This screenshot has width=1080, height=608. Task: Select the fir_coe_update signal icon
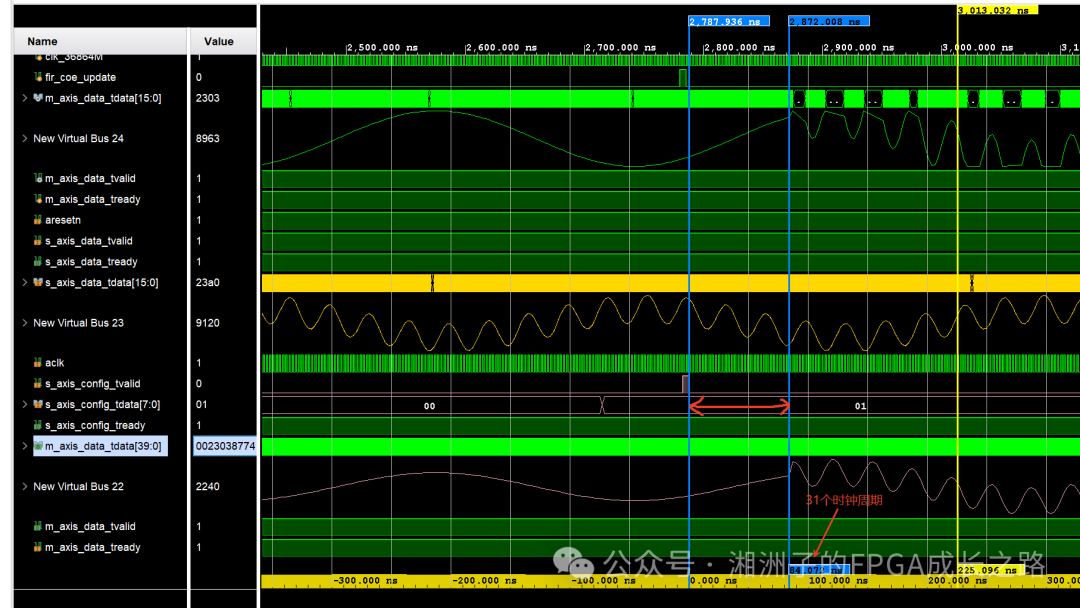(x=38, y=77)
